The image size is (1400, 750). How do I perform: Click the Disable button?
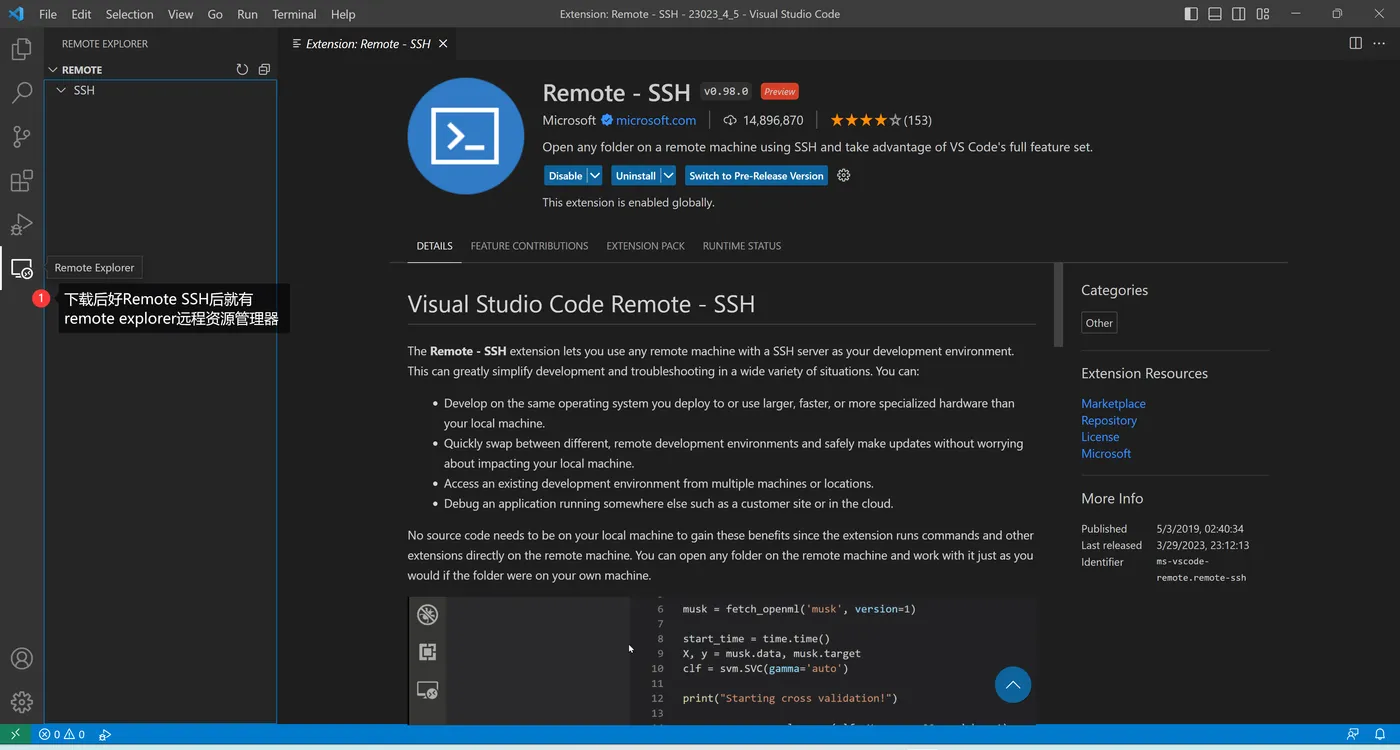pos(565,175)
